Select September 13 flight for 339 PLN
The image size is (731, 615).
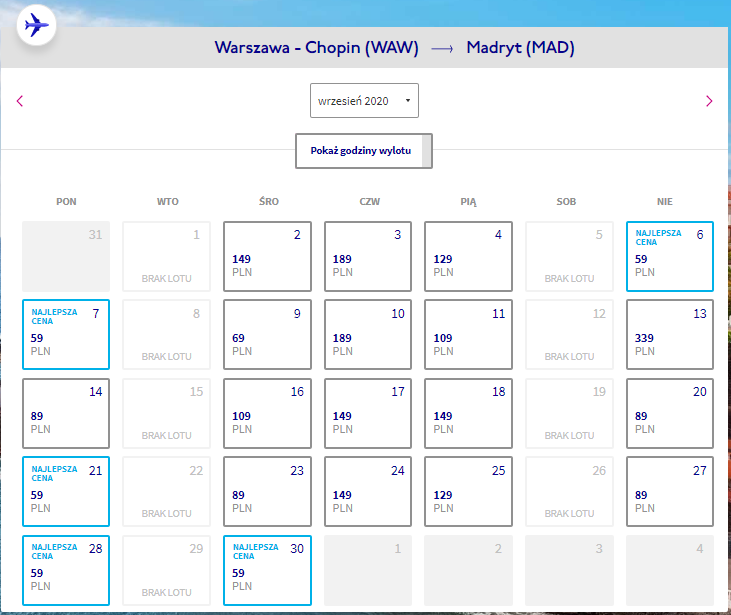pos(669,335)
